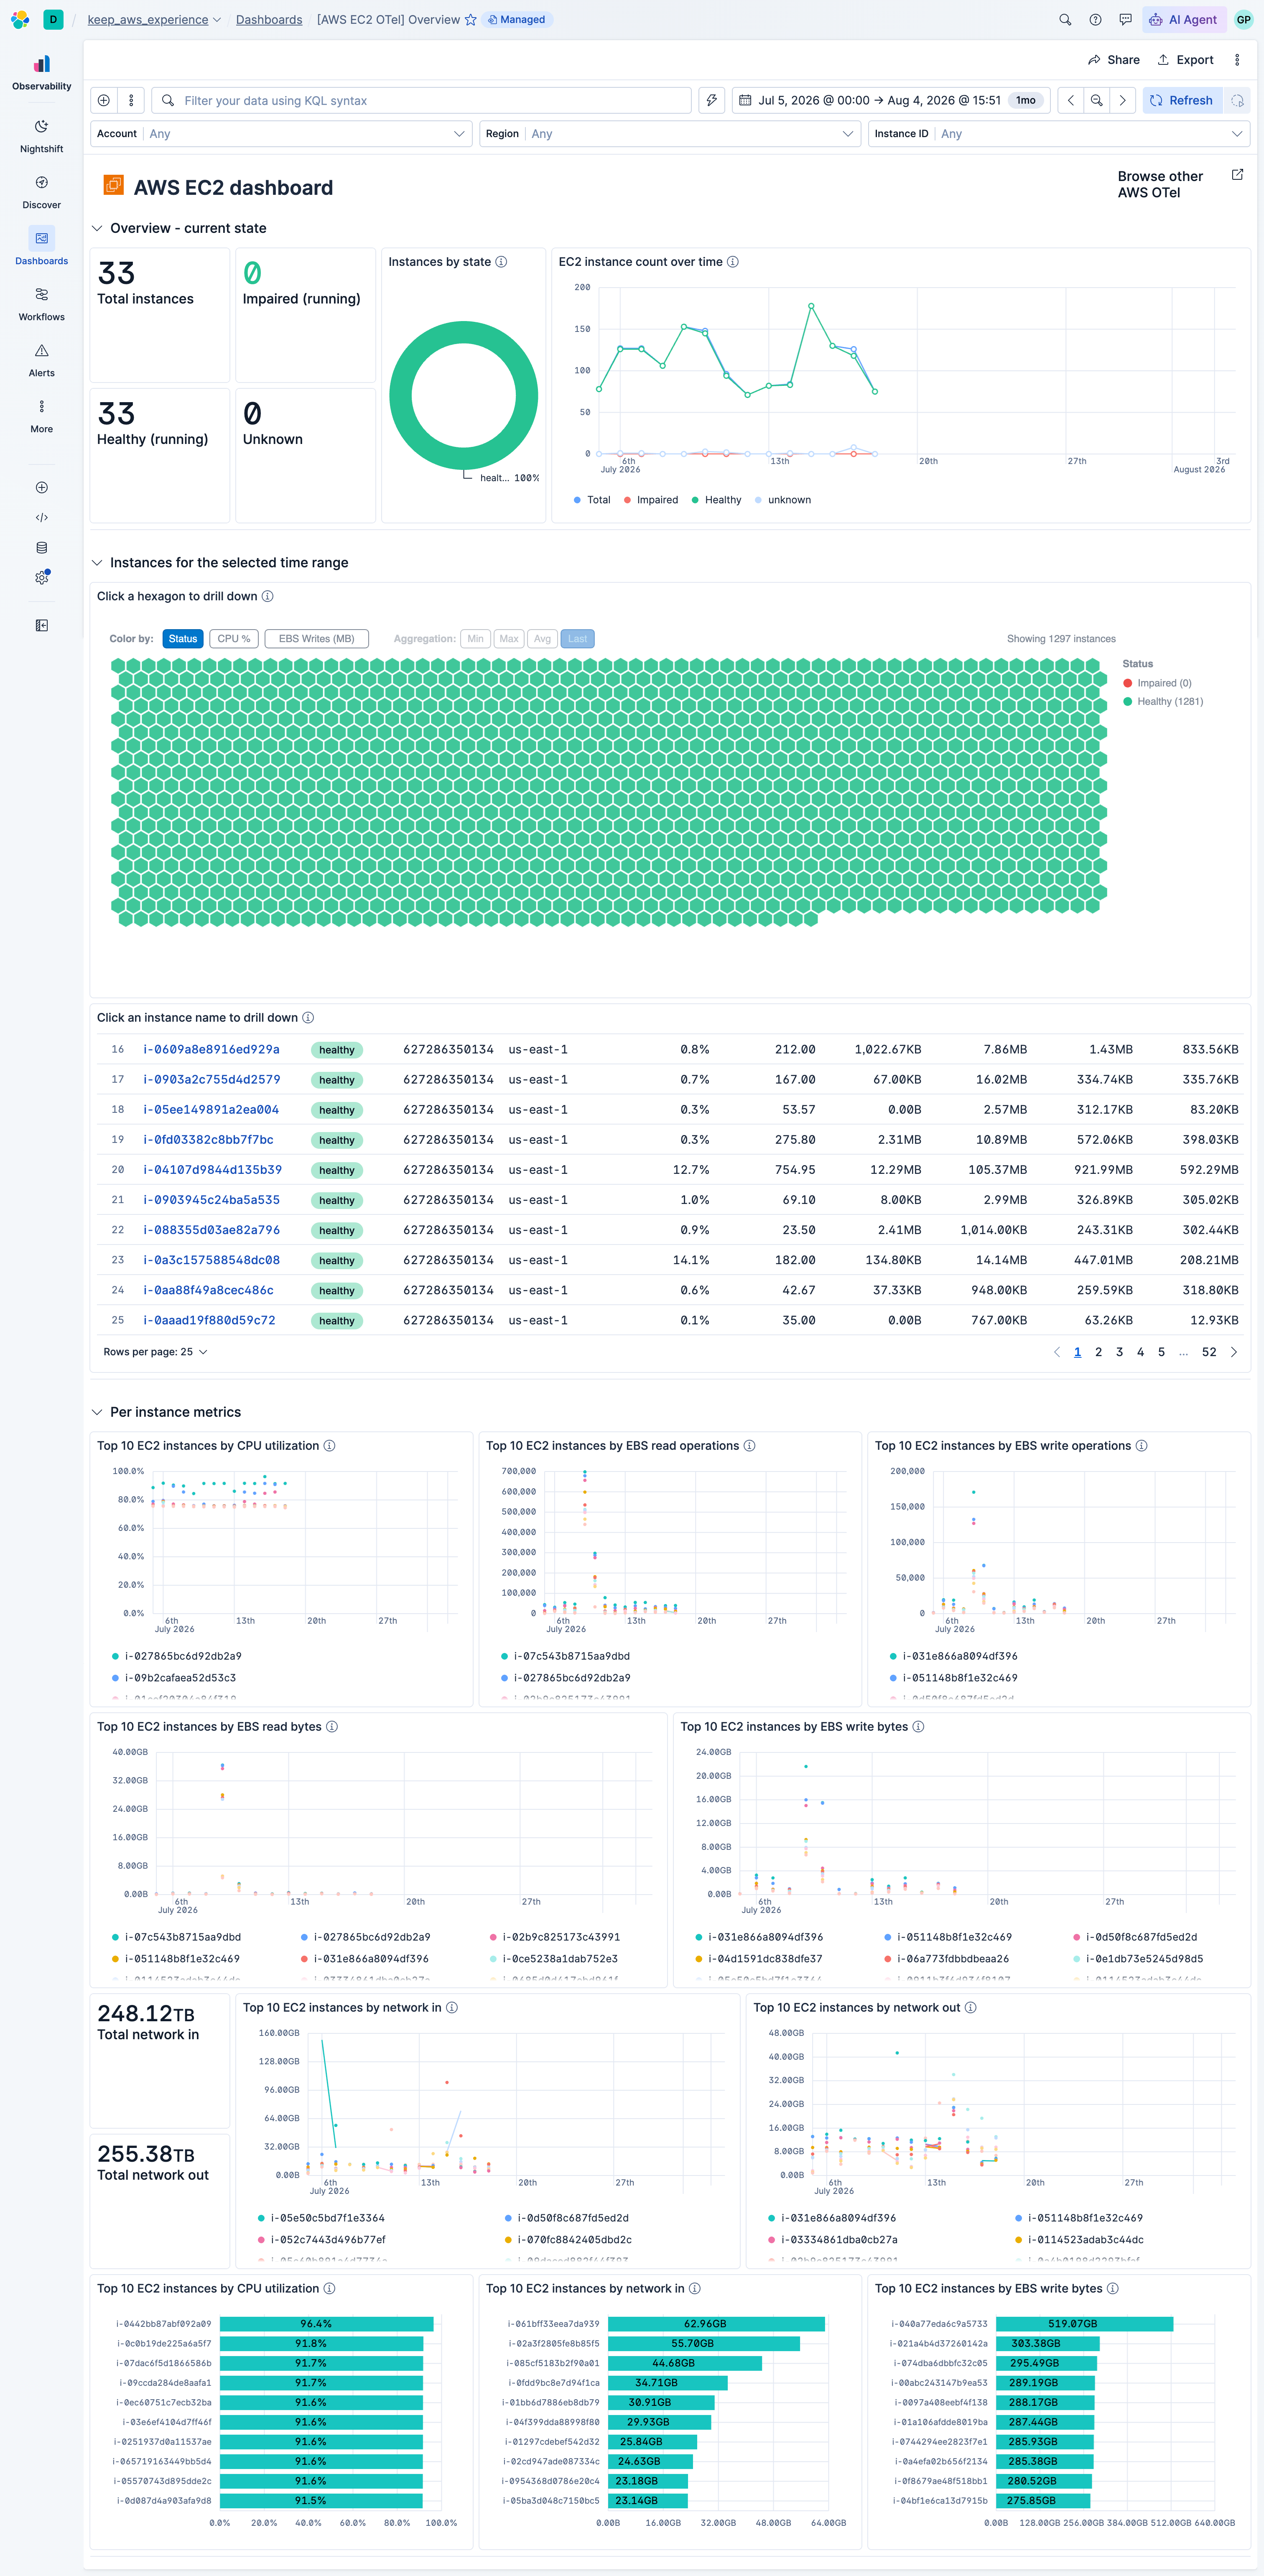This screenshot has height=2576, width=1264.
Task: Favorite the dashboard with star icon
Action: (x=470, y=20)
